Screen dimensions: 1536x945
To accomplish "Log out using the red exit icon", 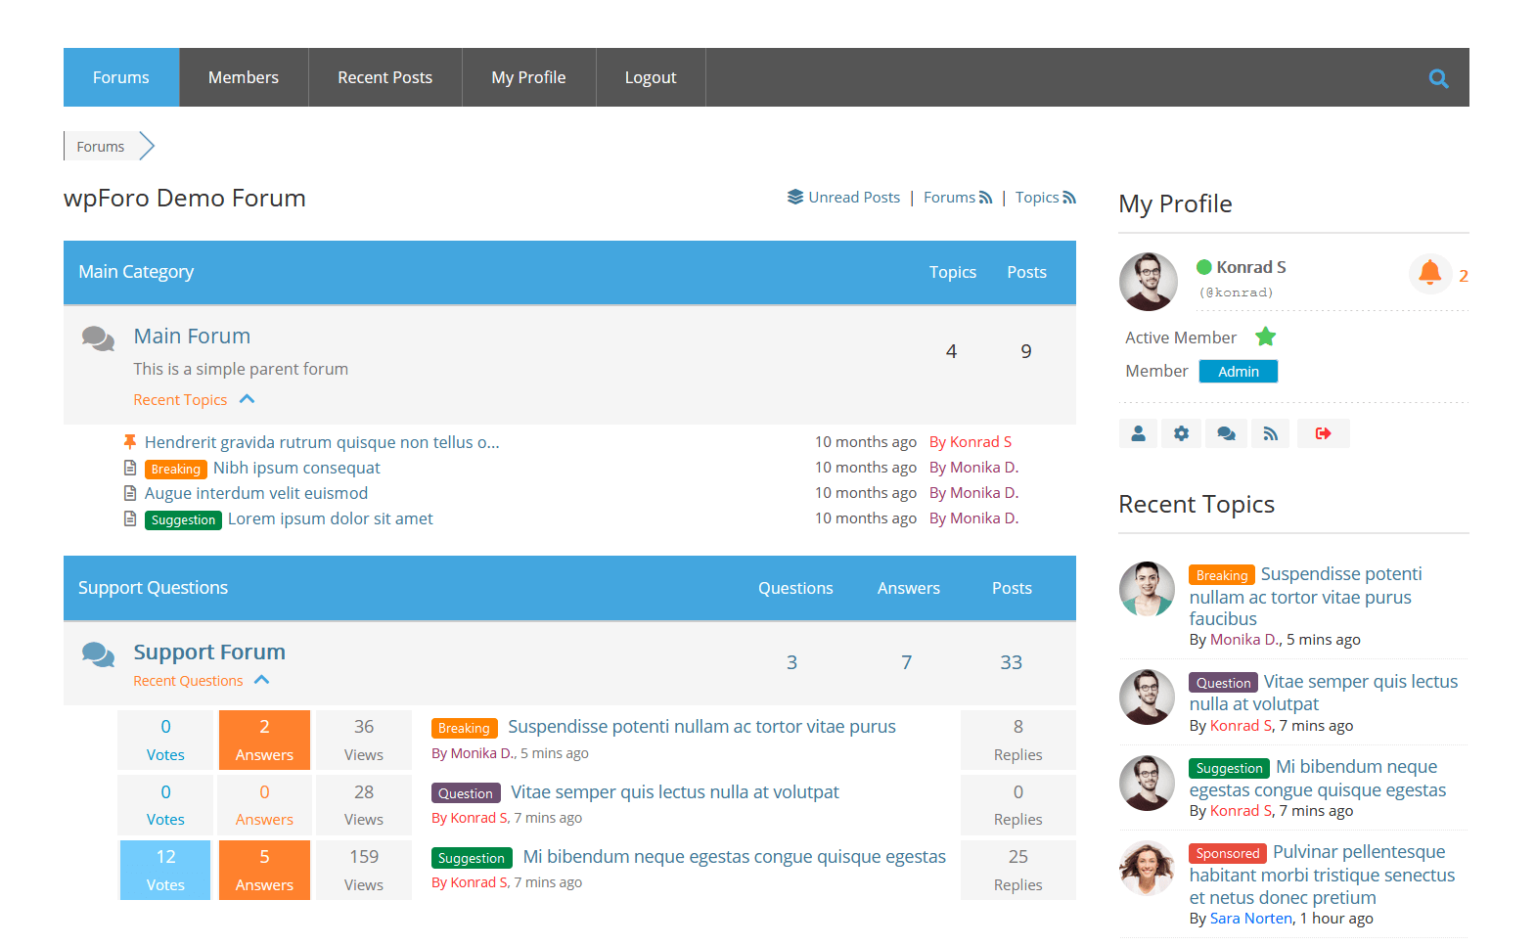I will pos(1323,433).
